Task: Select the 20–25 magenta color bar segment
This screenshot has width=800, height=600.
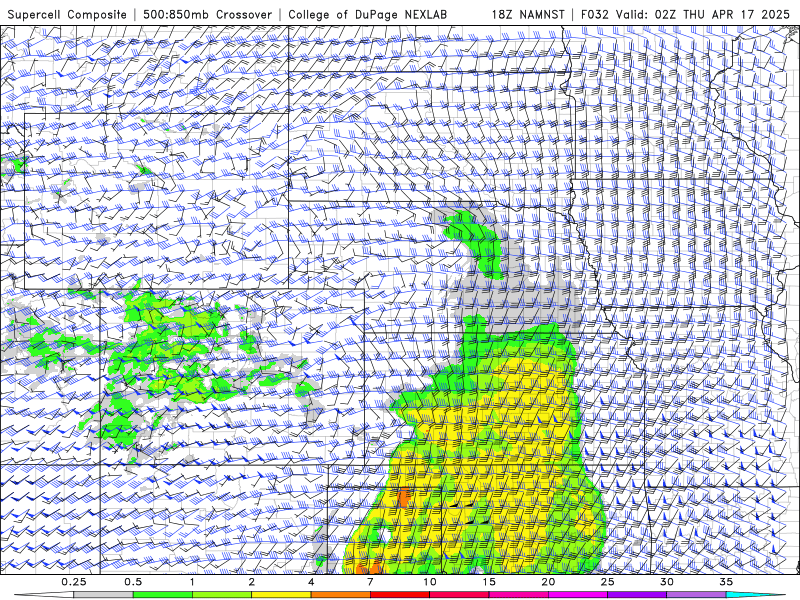Action: [578, 595]
